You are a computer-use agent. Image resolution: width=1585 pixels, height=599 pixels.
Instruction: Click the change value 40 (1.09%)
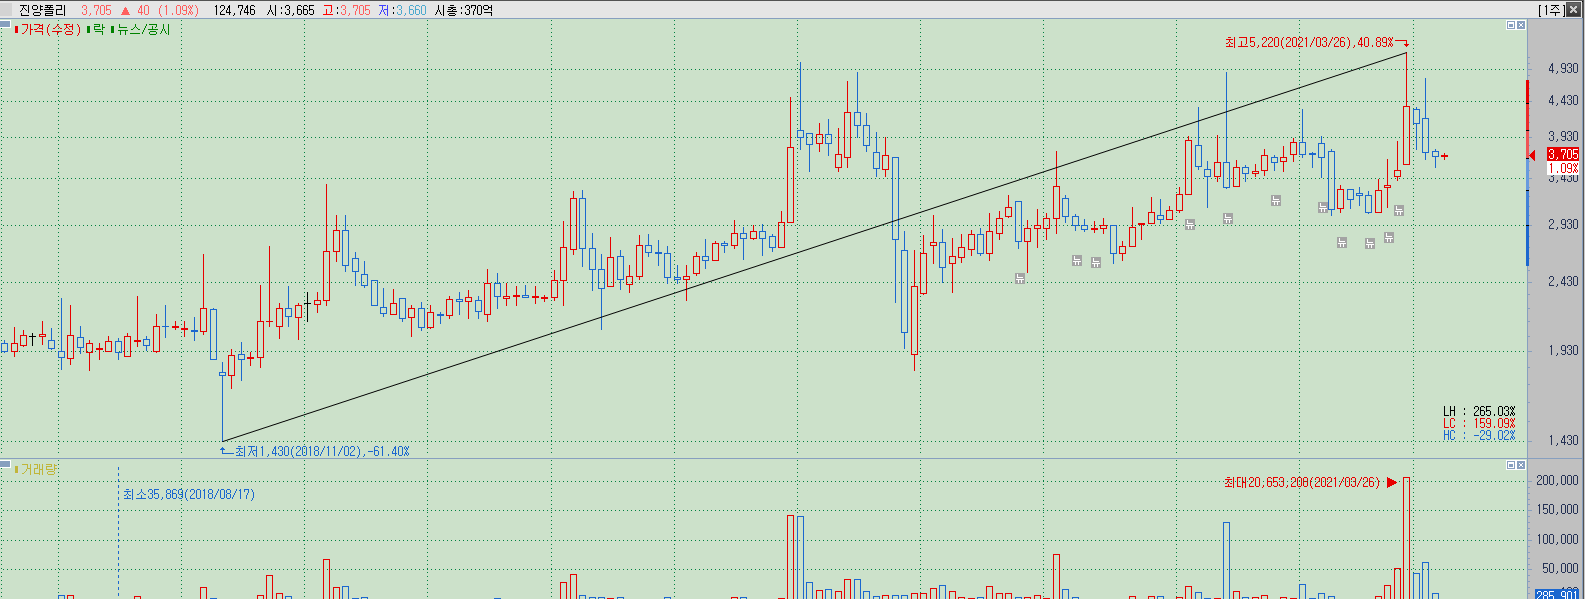(167, 10)
